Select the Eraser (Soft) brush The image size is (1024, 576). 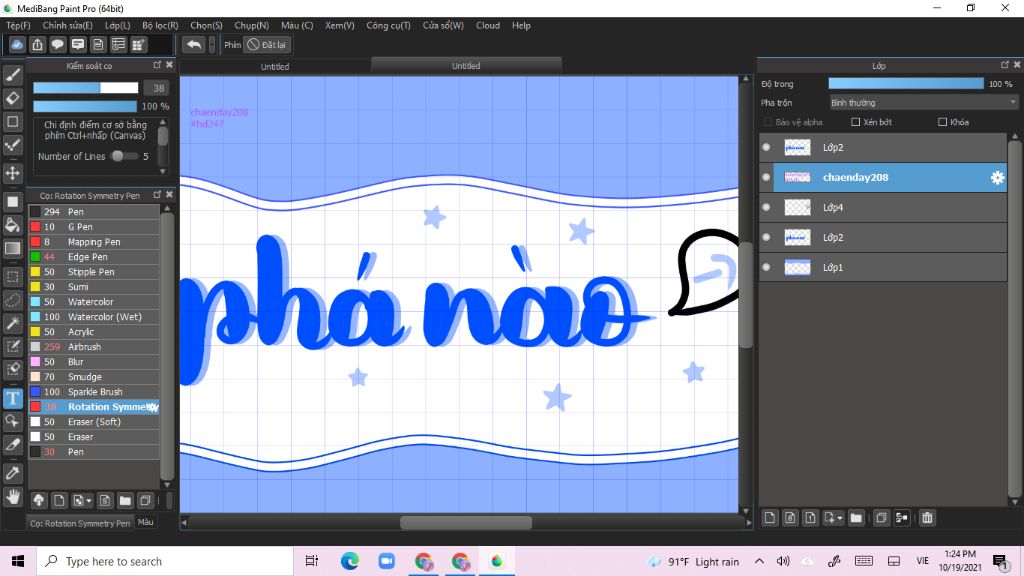94,422
